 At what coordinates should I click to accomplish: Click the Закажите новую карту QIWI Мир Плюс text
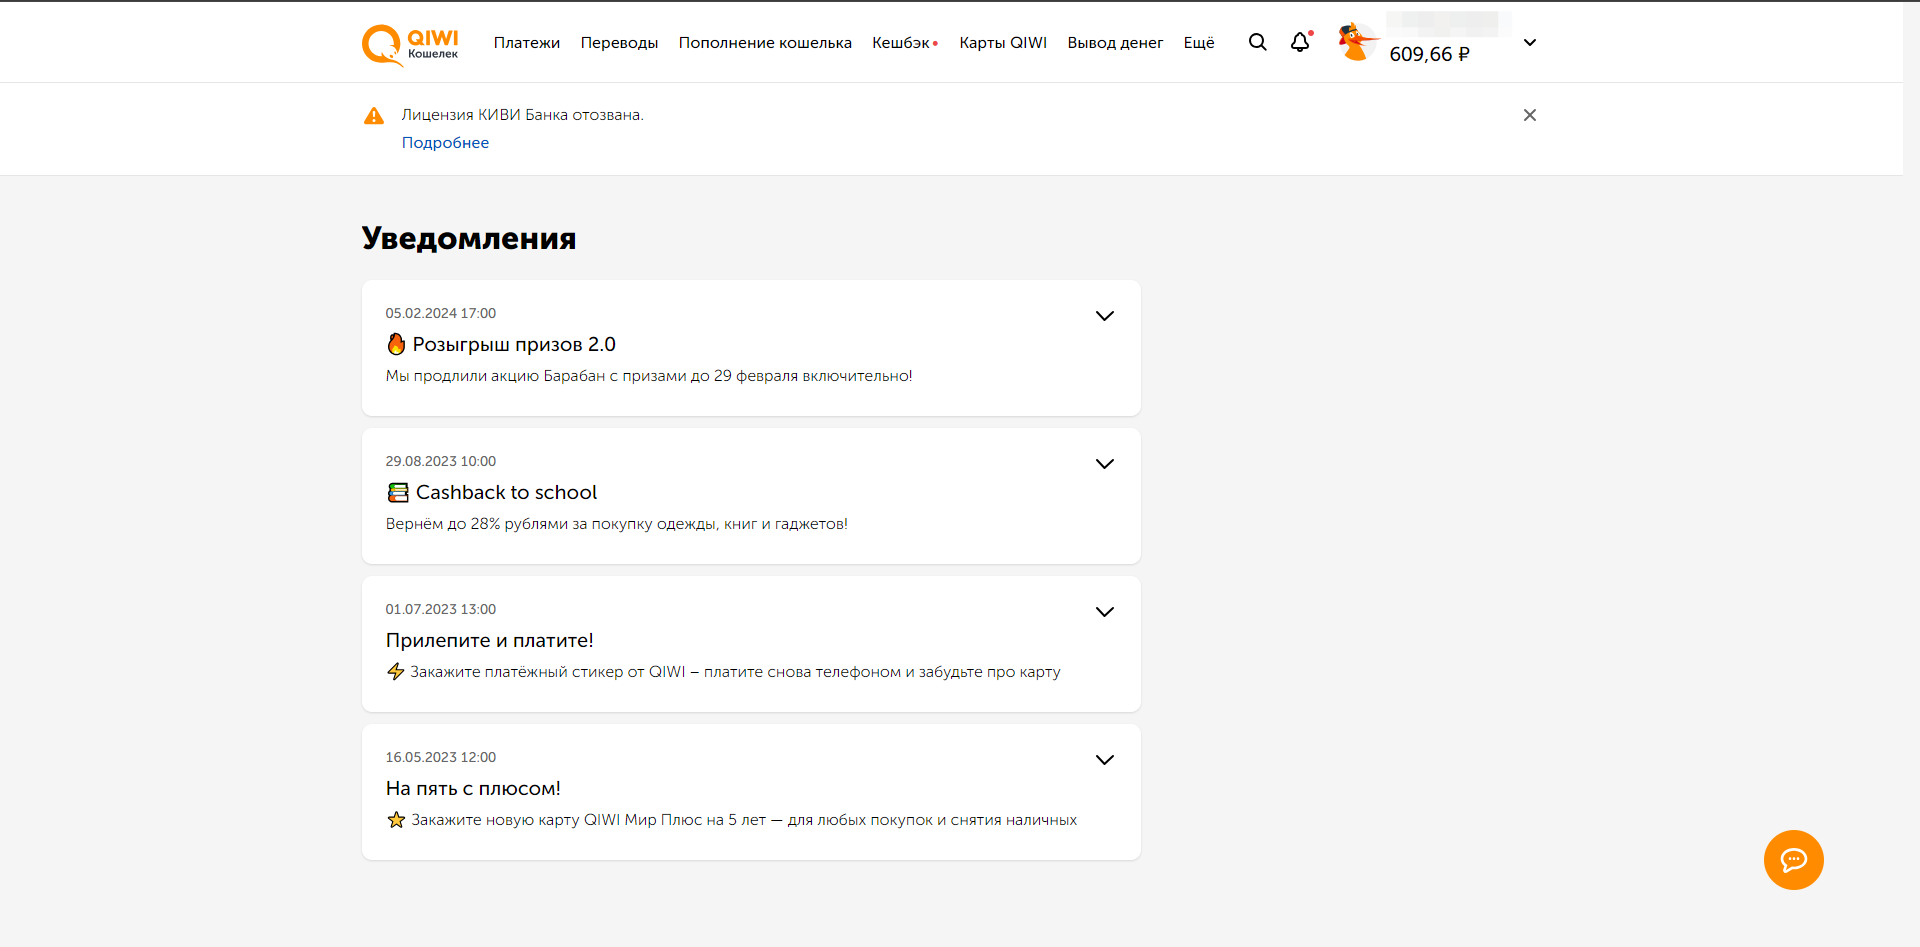744,820
